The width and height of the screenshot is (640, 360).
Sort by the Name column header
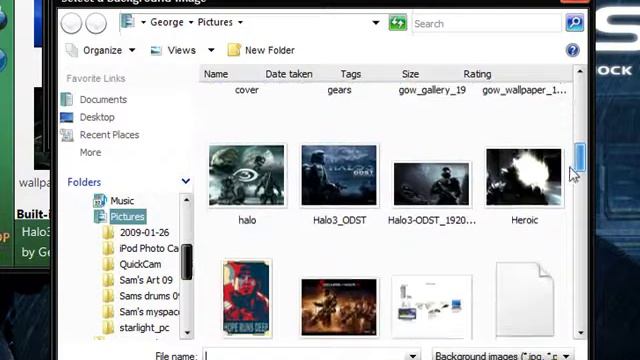pos(216,74)
